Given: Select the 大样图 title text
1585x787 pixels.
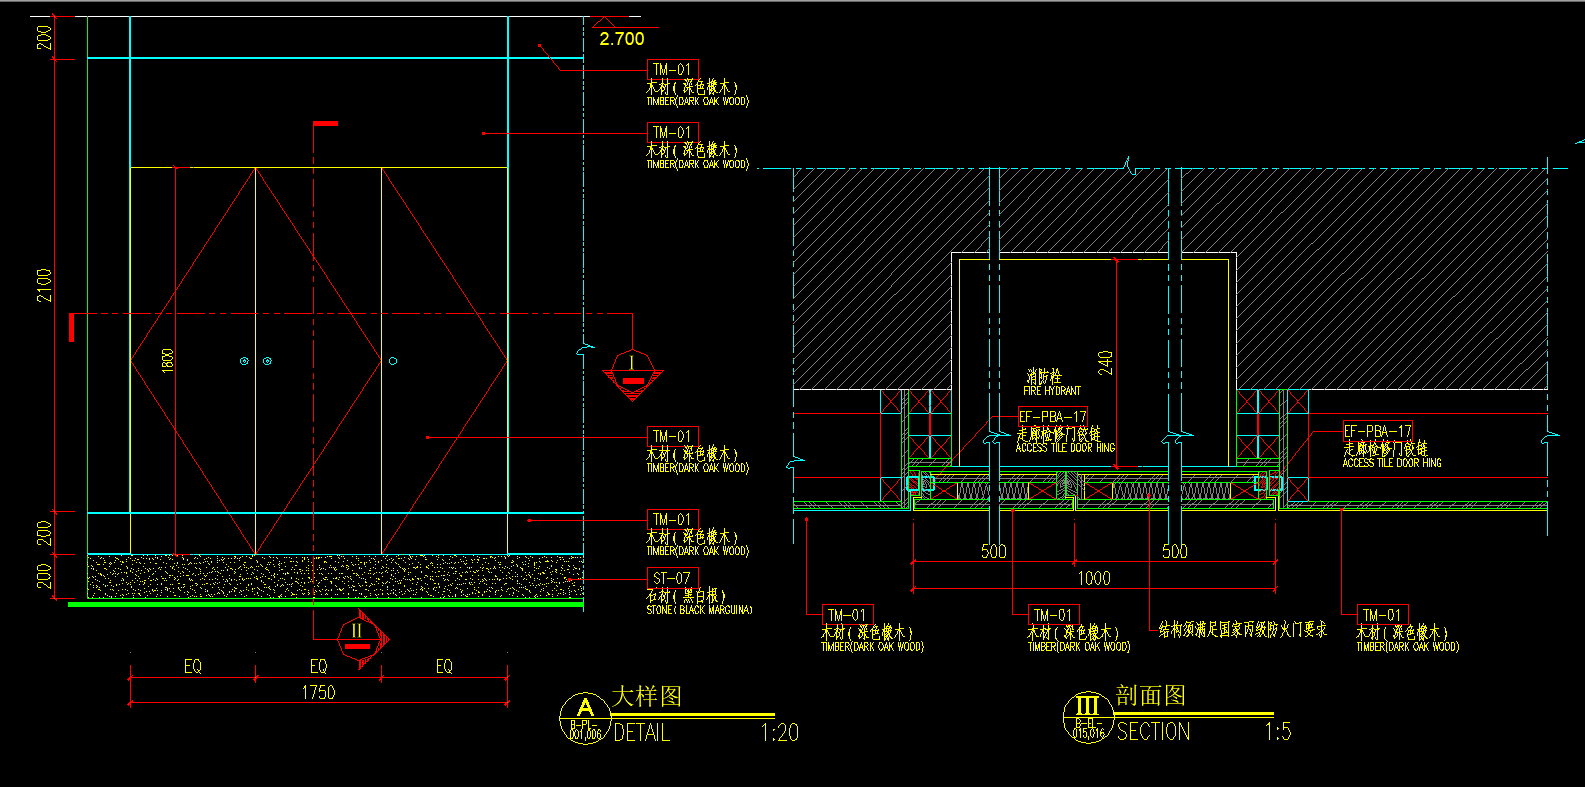Looking at the screenshot, I should pyautogui.click(x=647, y=696).
